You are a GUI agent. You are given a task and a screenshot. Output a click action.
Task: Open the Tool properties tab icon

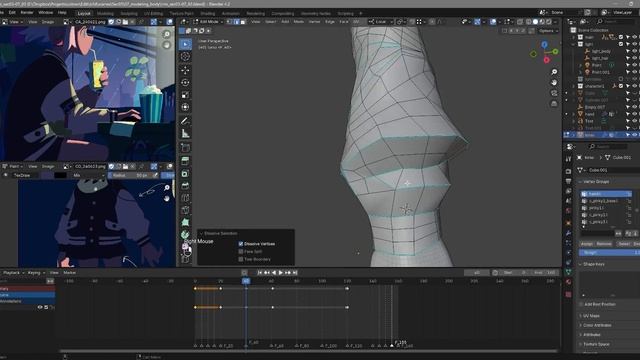[x=569, y=158]
